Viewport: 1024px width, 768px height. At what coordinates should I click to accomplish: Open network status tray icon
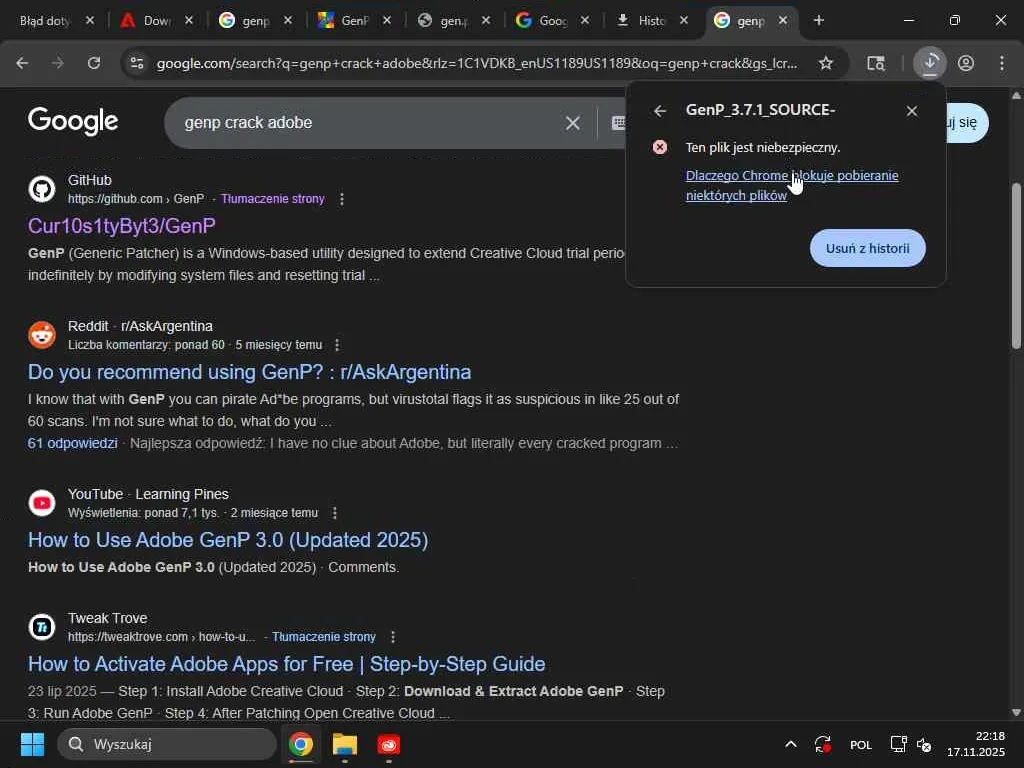click(x=898, y=744)
